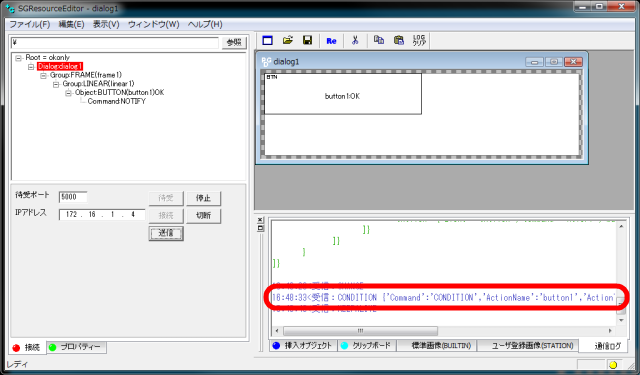Clear the log with LOG クリア icon
This screenshot has height=375, width=640.
[x=419, y=40]
